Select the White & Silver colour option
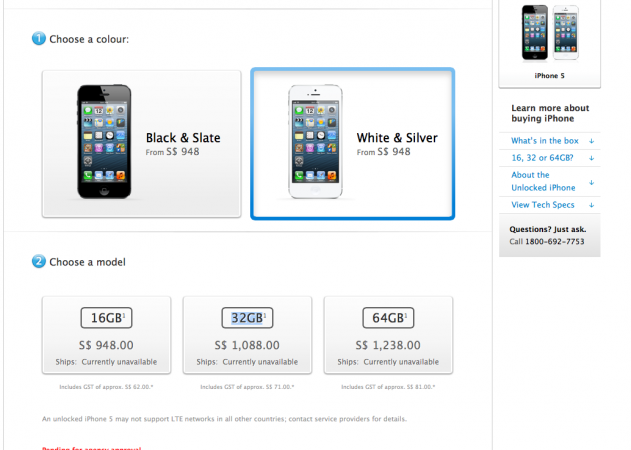Viewport: 631px width, 450px height. (353, 144)
